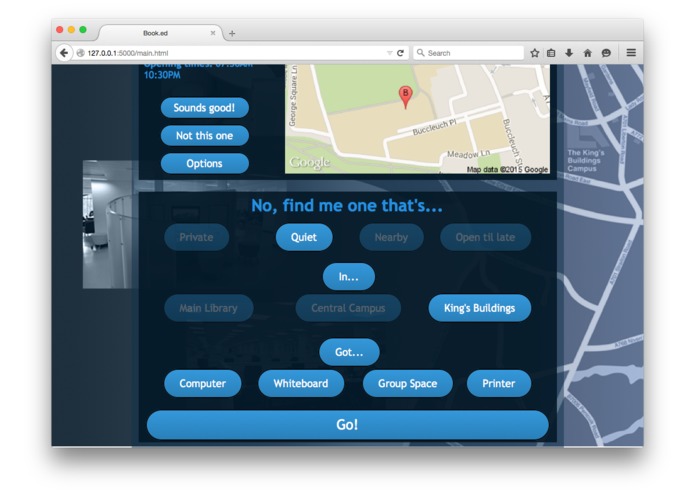695x494 pixels.
Task: Toggle the Whiteboard facility option
Action: pyautogui.click(x=301, y=383)
